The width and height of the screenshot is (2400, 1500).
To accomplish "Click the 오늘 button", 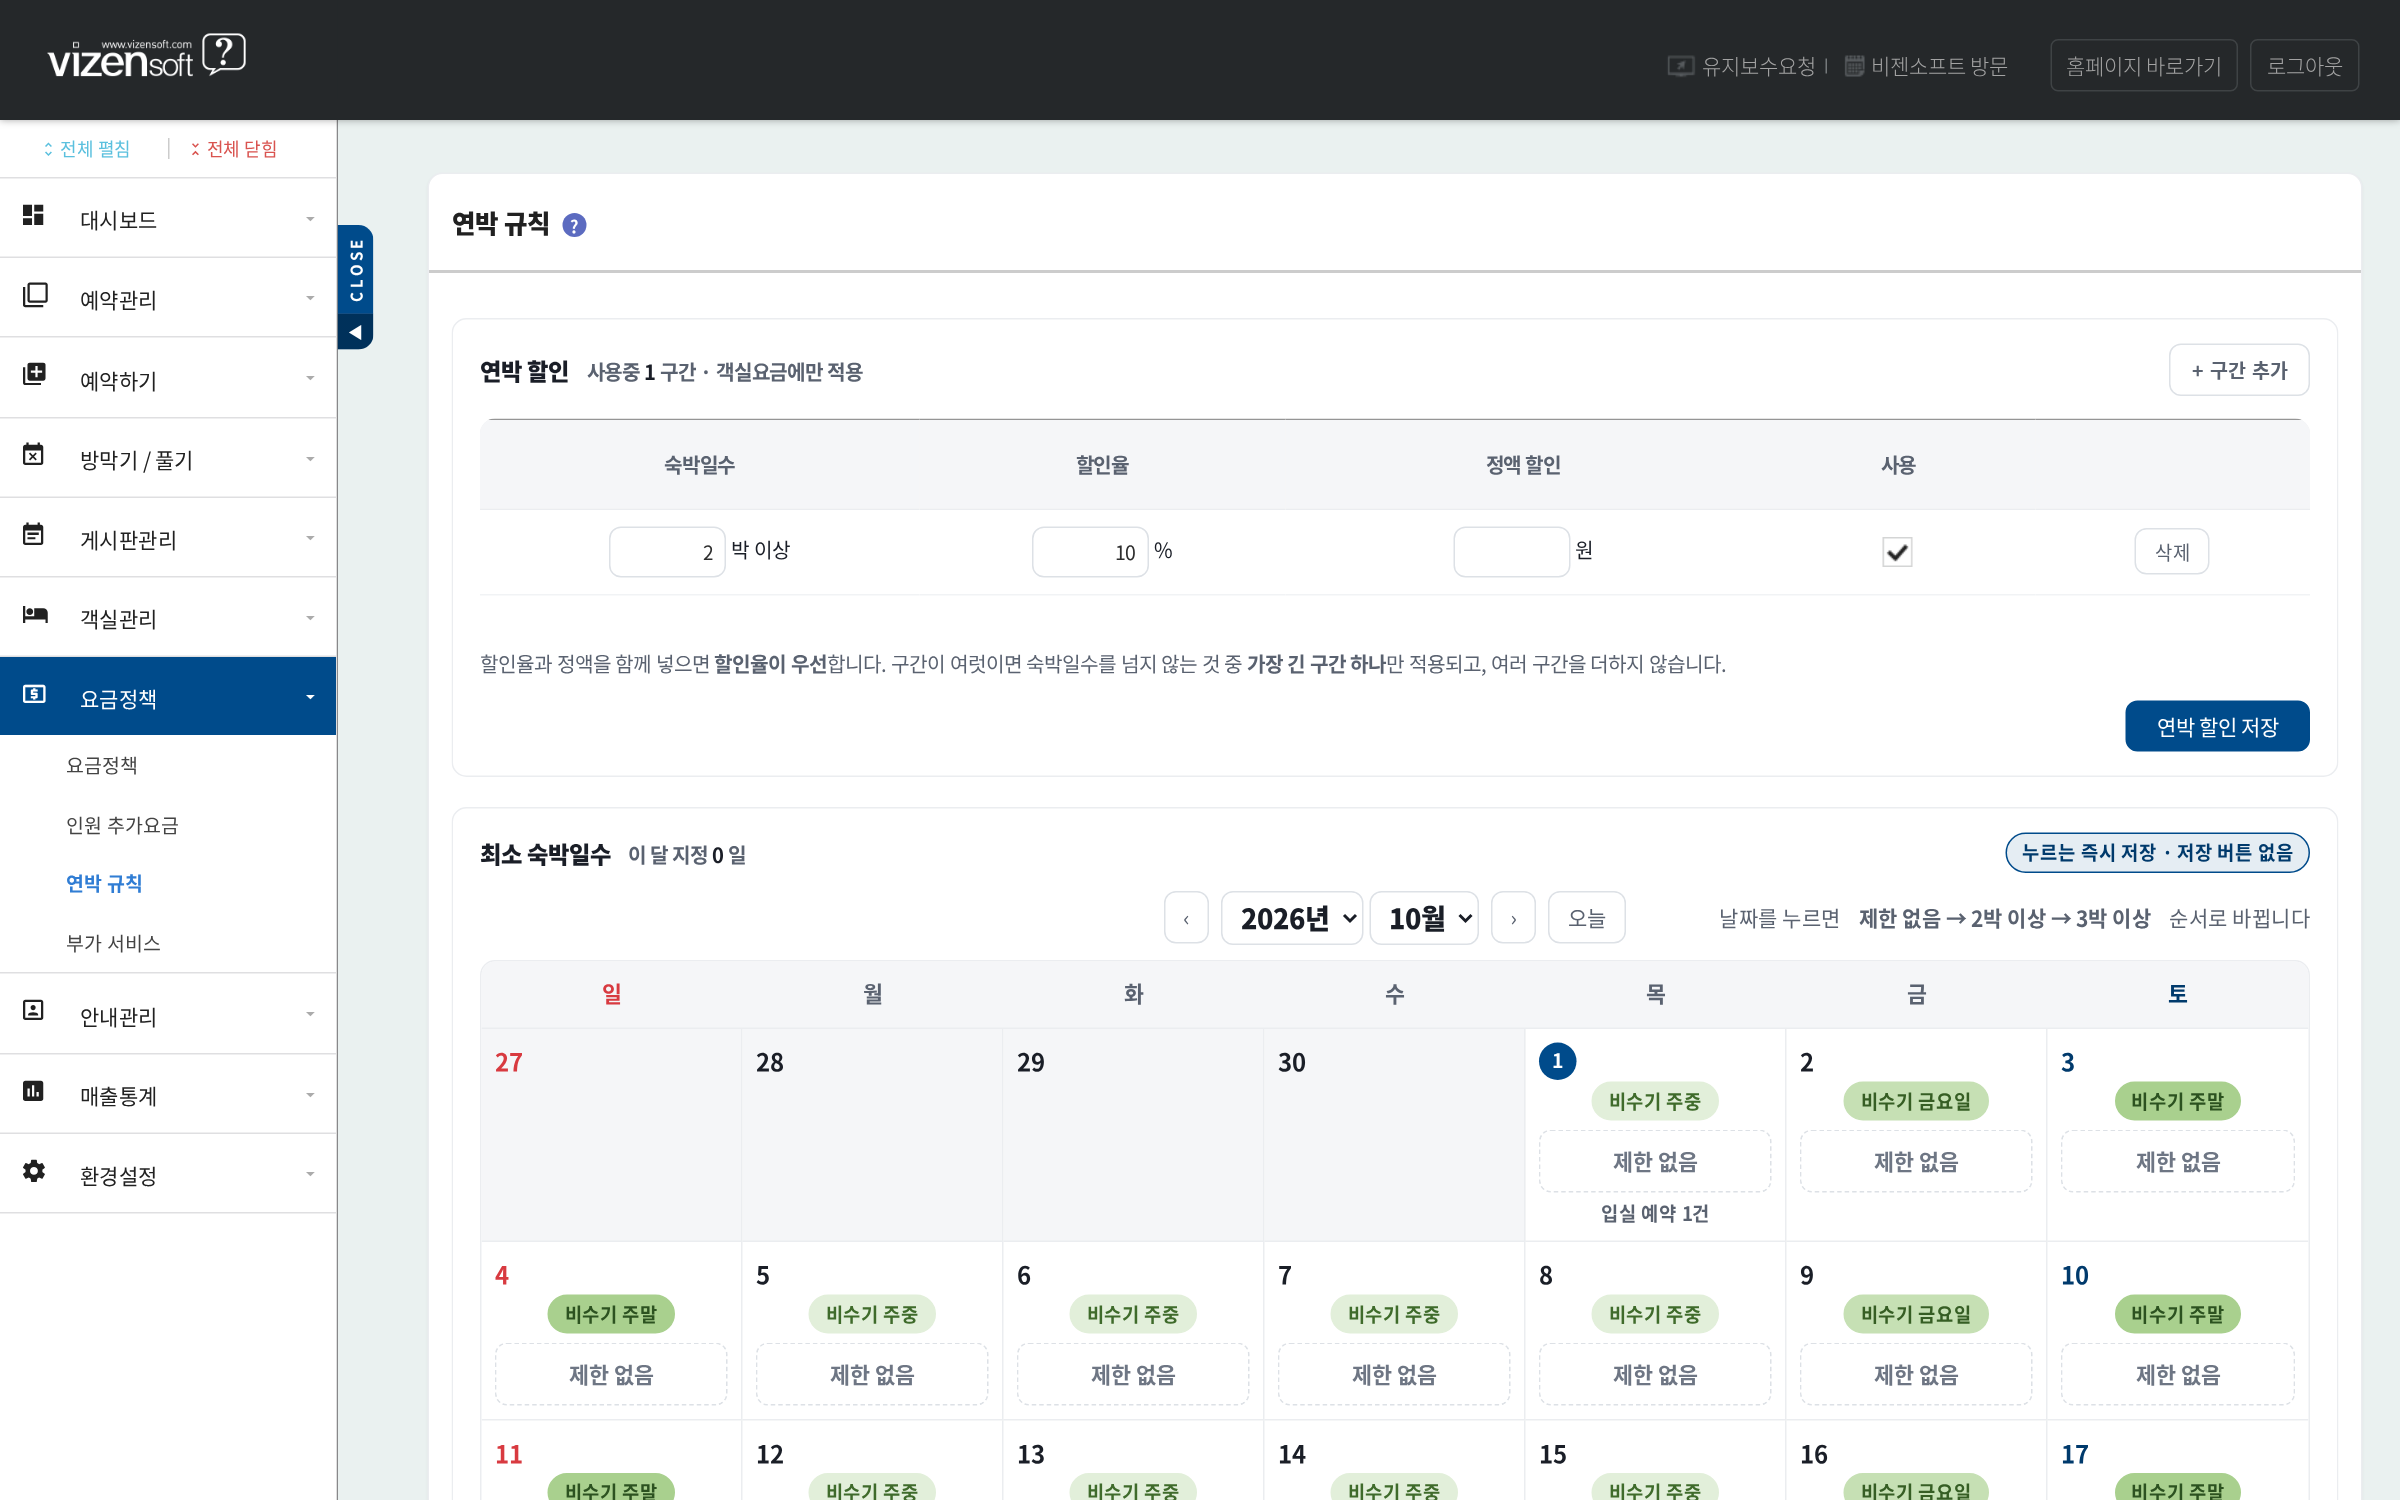I will click(x=1587, y=918).
